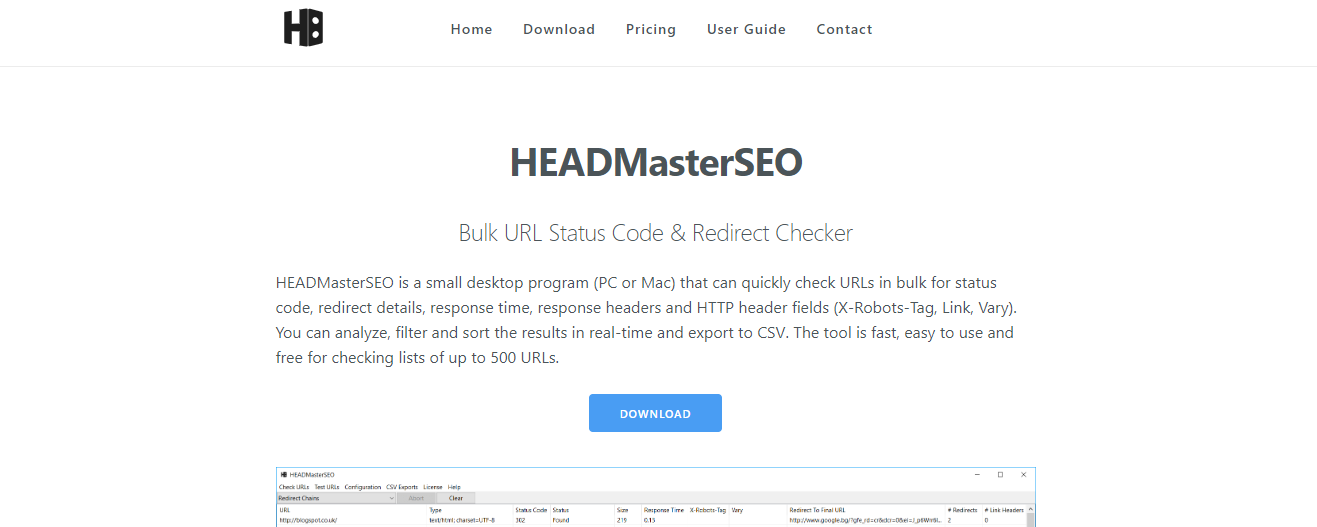
Task: Minimize the HEADMasterSEO app window
Action: (x=976, y=474)
